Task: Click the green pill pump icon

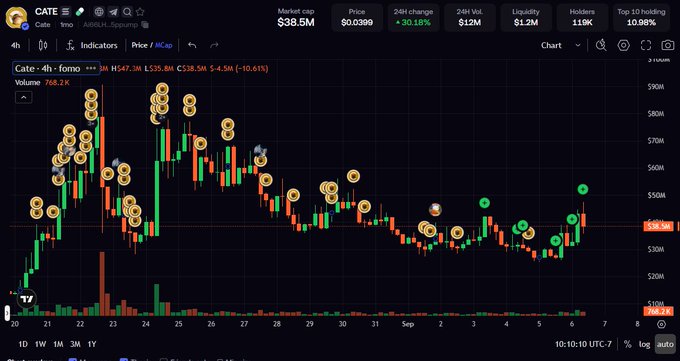Action: coord(80,11)
